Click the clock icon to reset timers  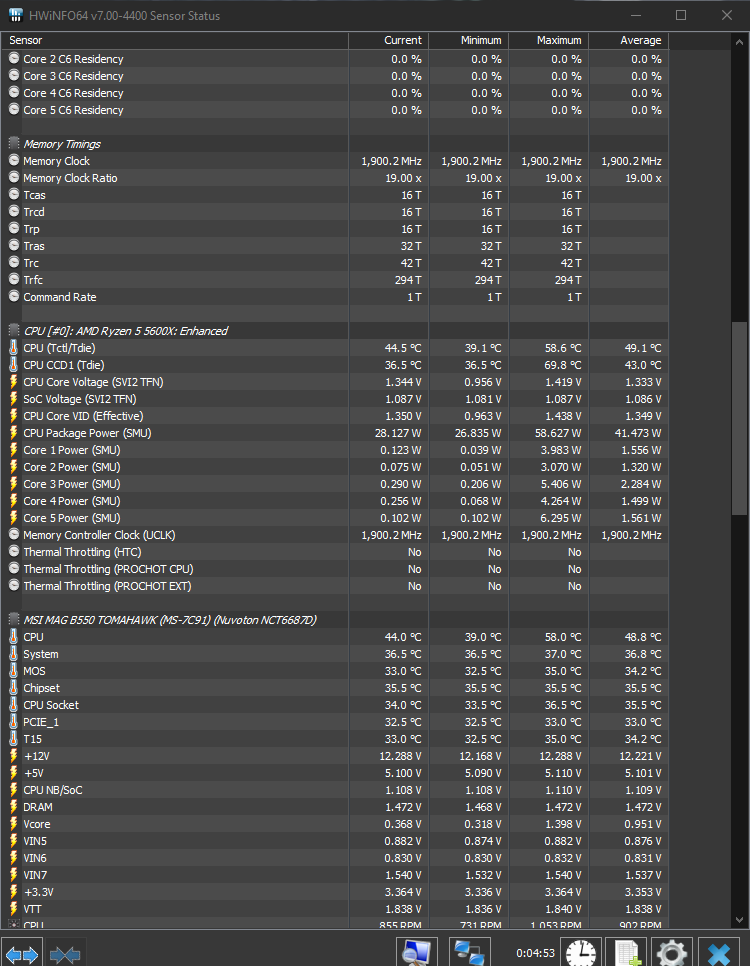(580, 951)
